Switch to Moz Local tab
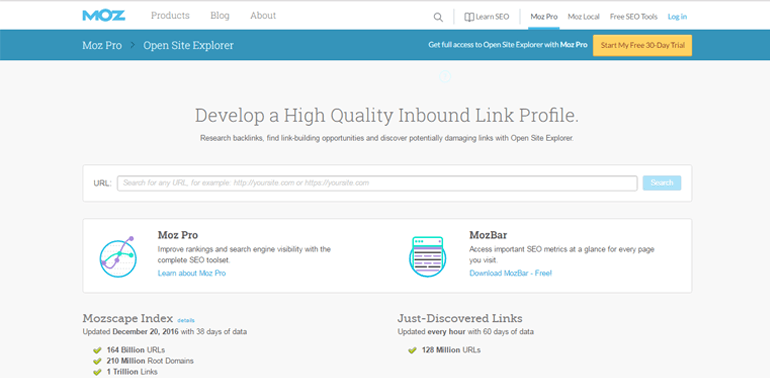The width and height of the screenshot is (770, 378). pos(583,17)
